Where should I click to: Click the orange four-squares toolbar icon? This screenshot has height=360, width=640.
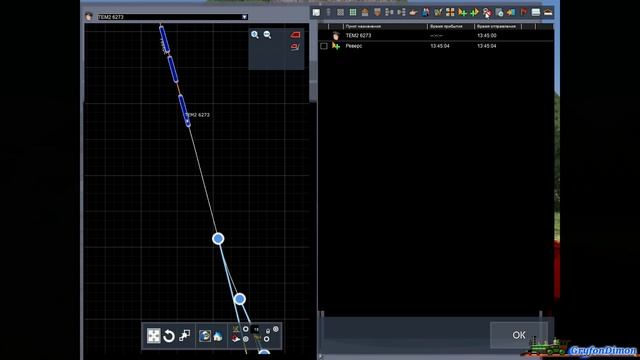click(450, 13)
